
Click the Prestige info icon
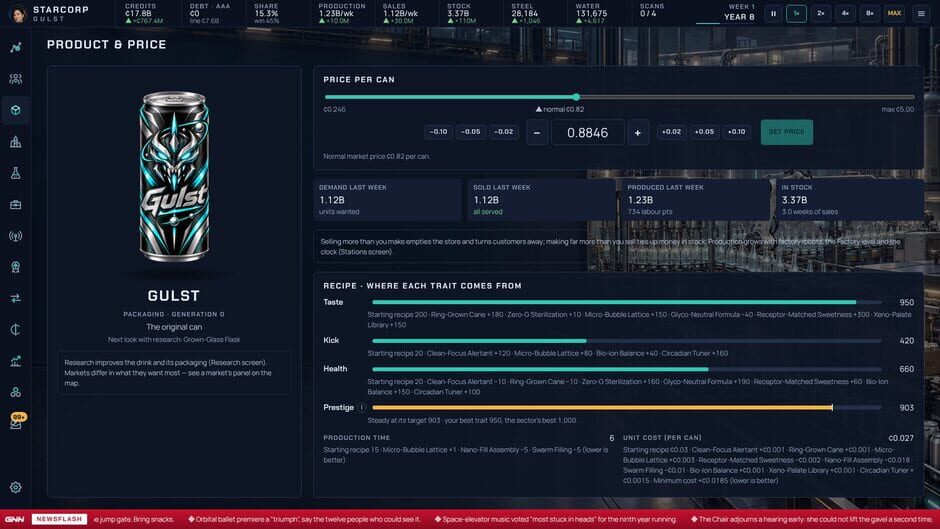pos(361,407)
